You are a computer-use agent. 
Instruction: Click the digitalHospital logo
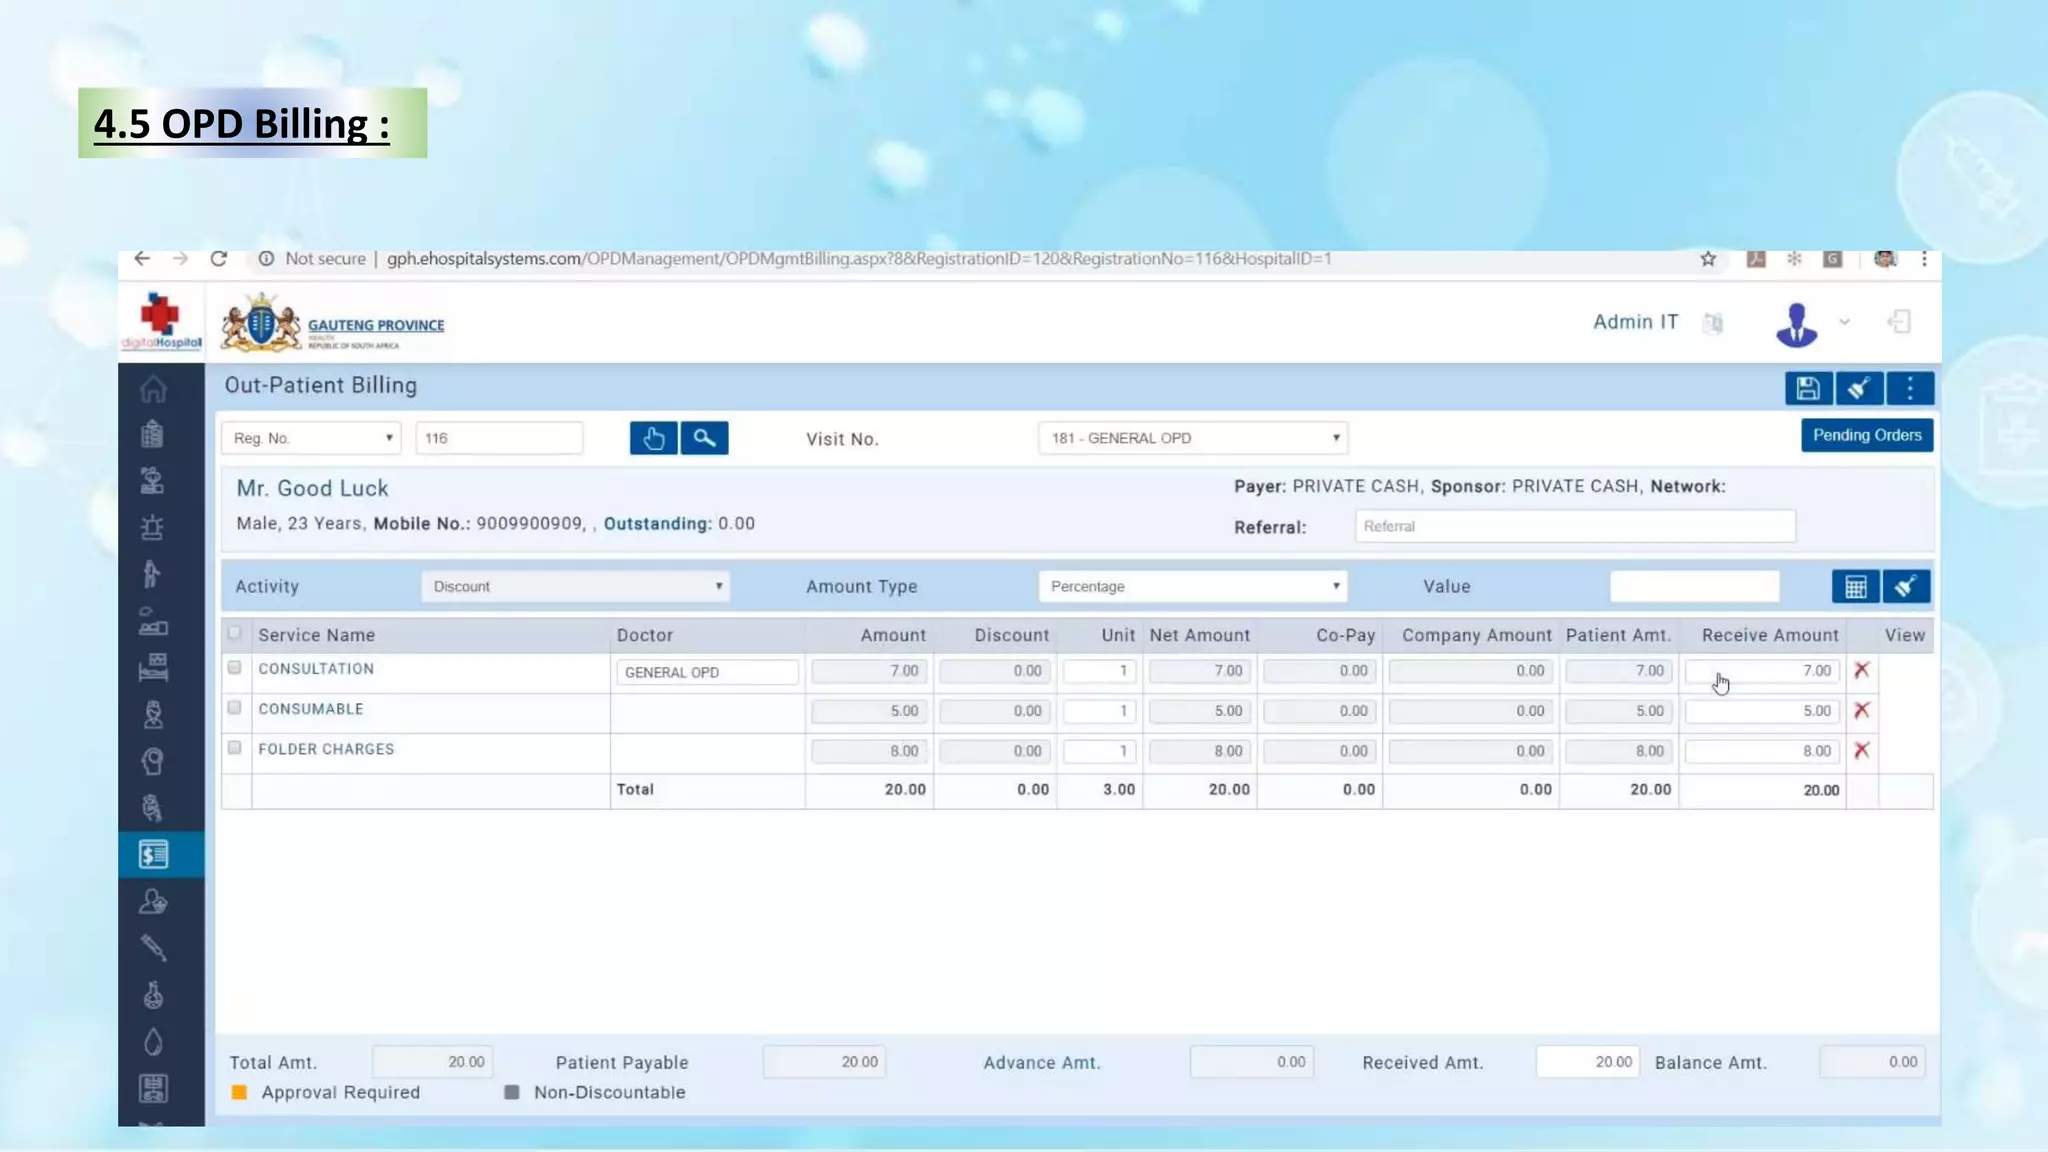160,322
